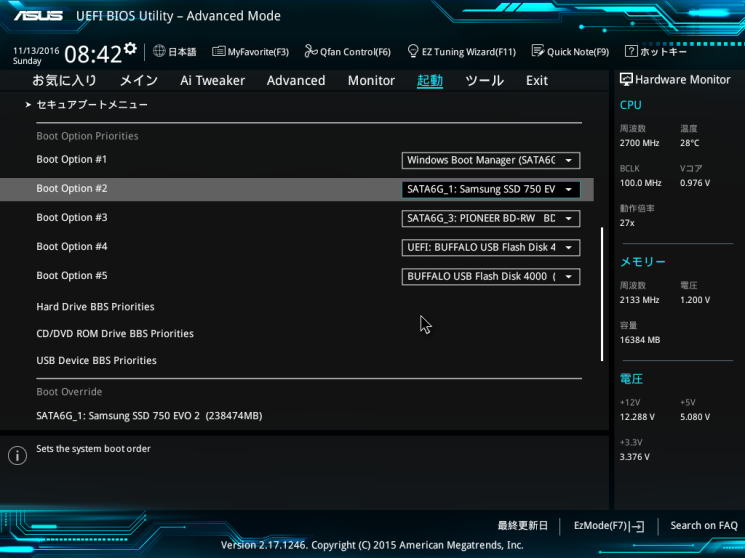745x558 pixels.
Task: Click Boot Override heading
Action: point(69,392)
